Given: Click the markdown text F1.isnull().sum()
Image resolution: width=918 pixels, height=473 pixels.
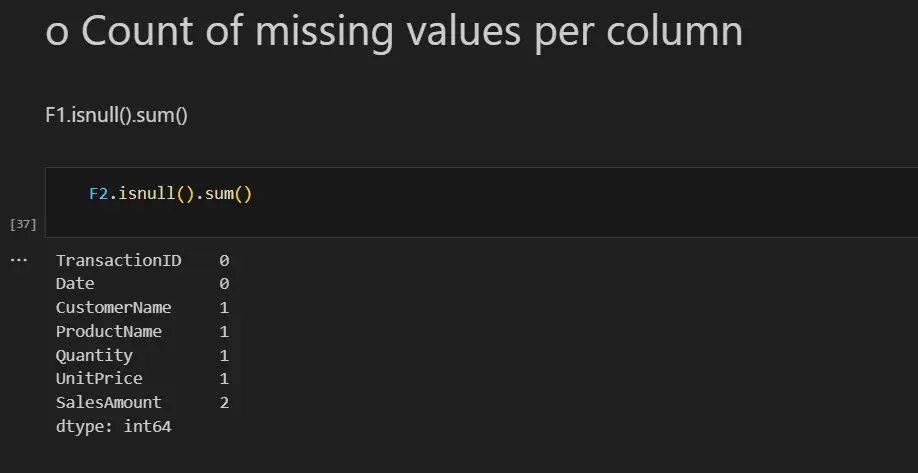Looking at the screenshot, I should (117, 115).
